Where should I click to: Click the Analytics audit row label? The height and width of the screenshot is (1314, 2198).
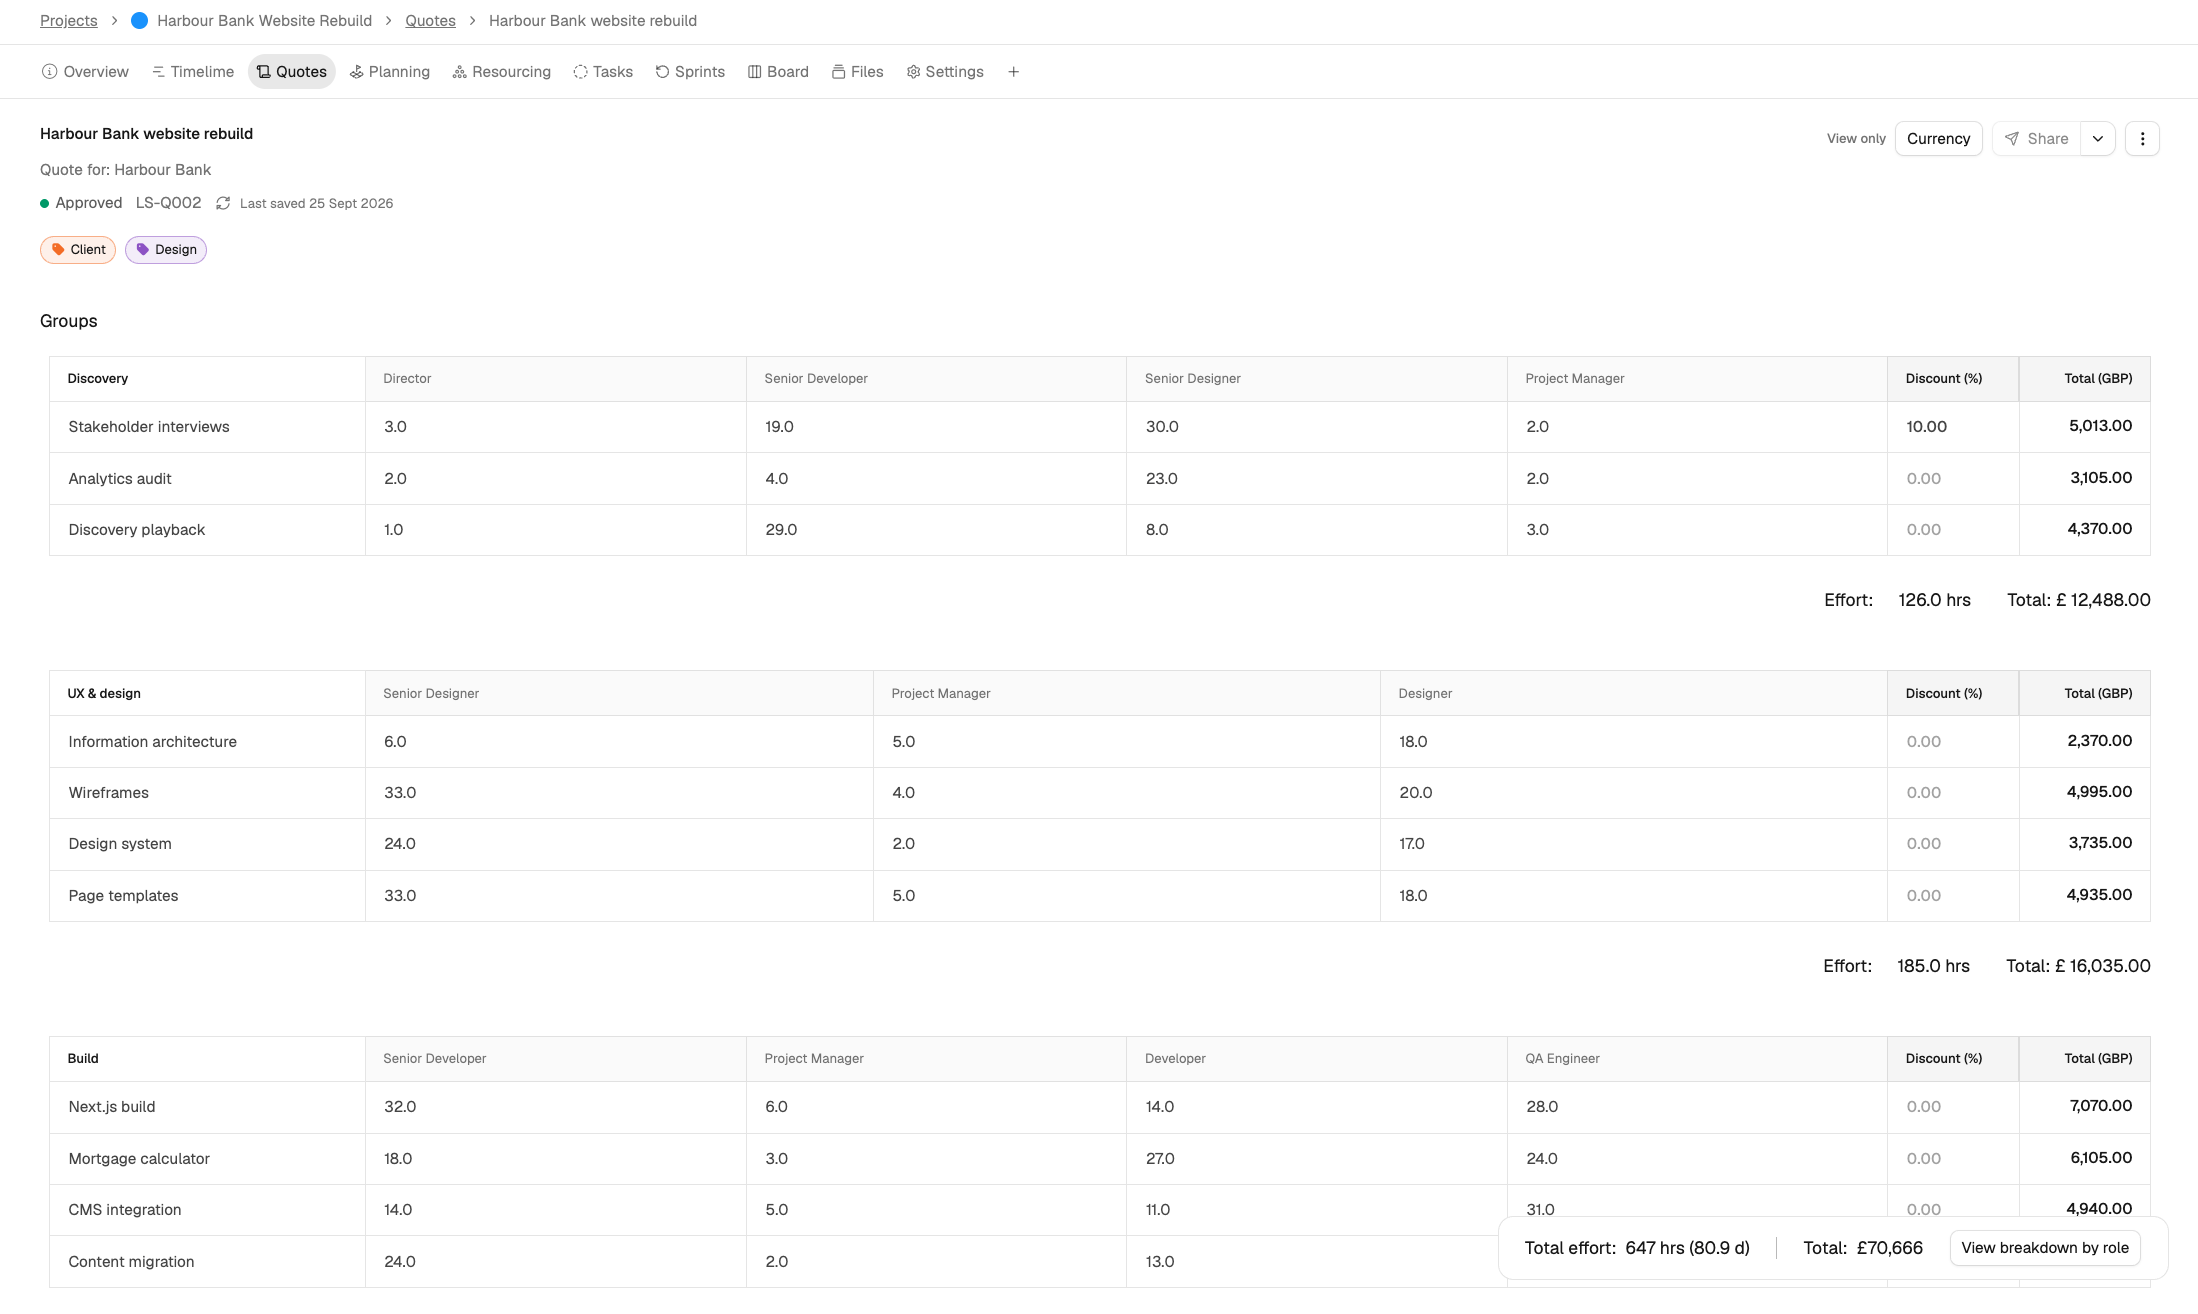click(120, 479)
